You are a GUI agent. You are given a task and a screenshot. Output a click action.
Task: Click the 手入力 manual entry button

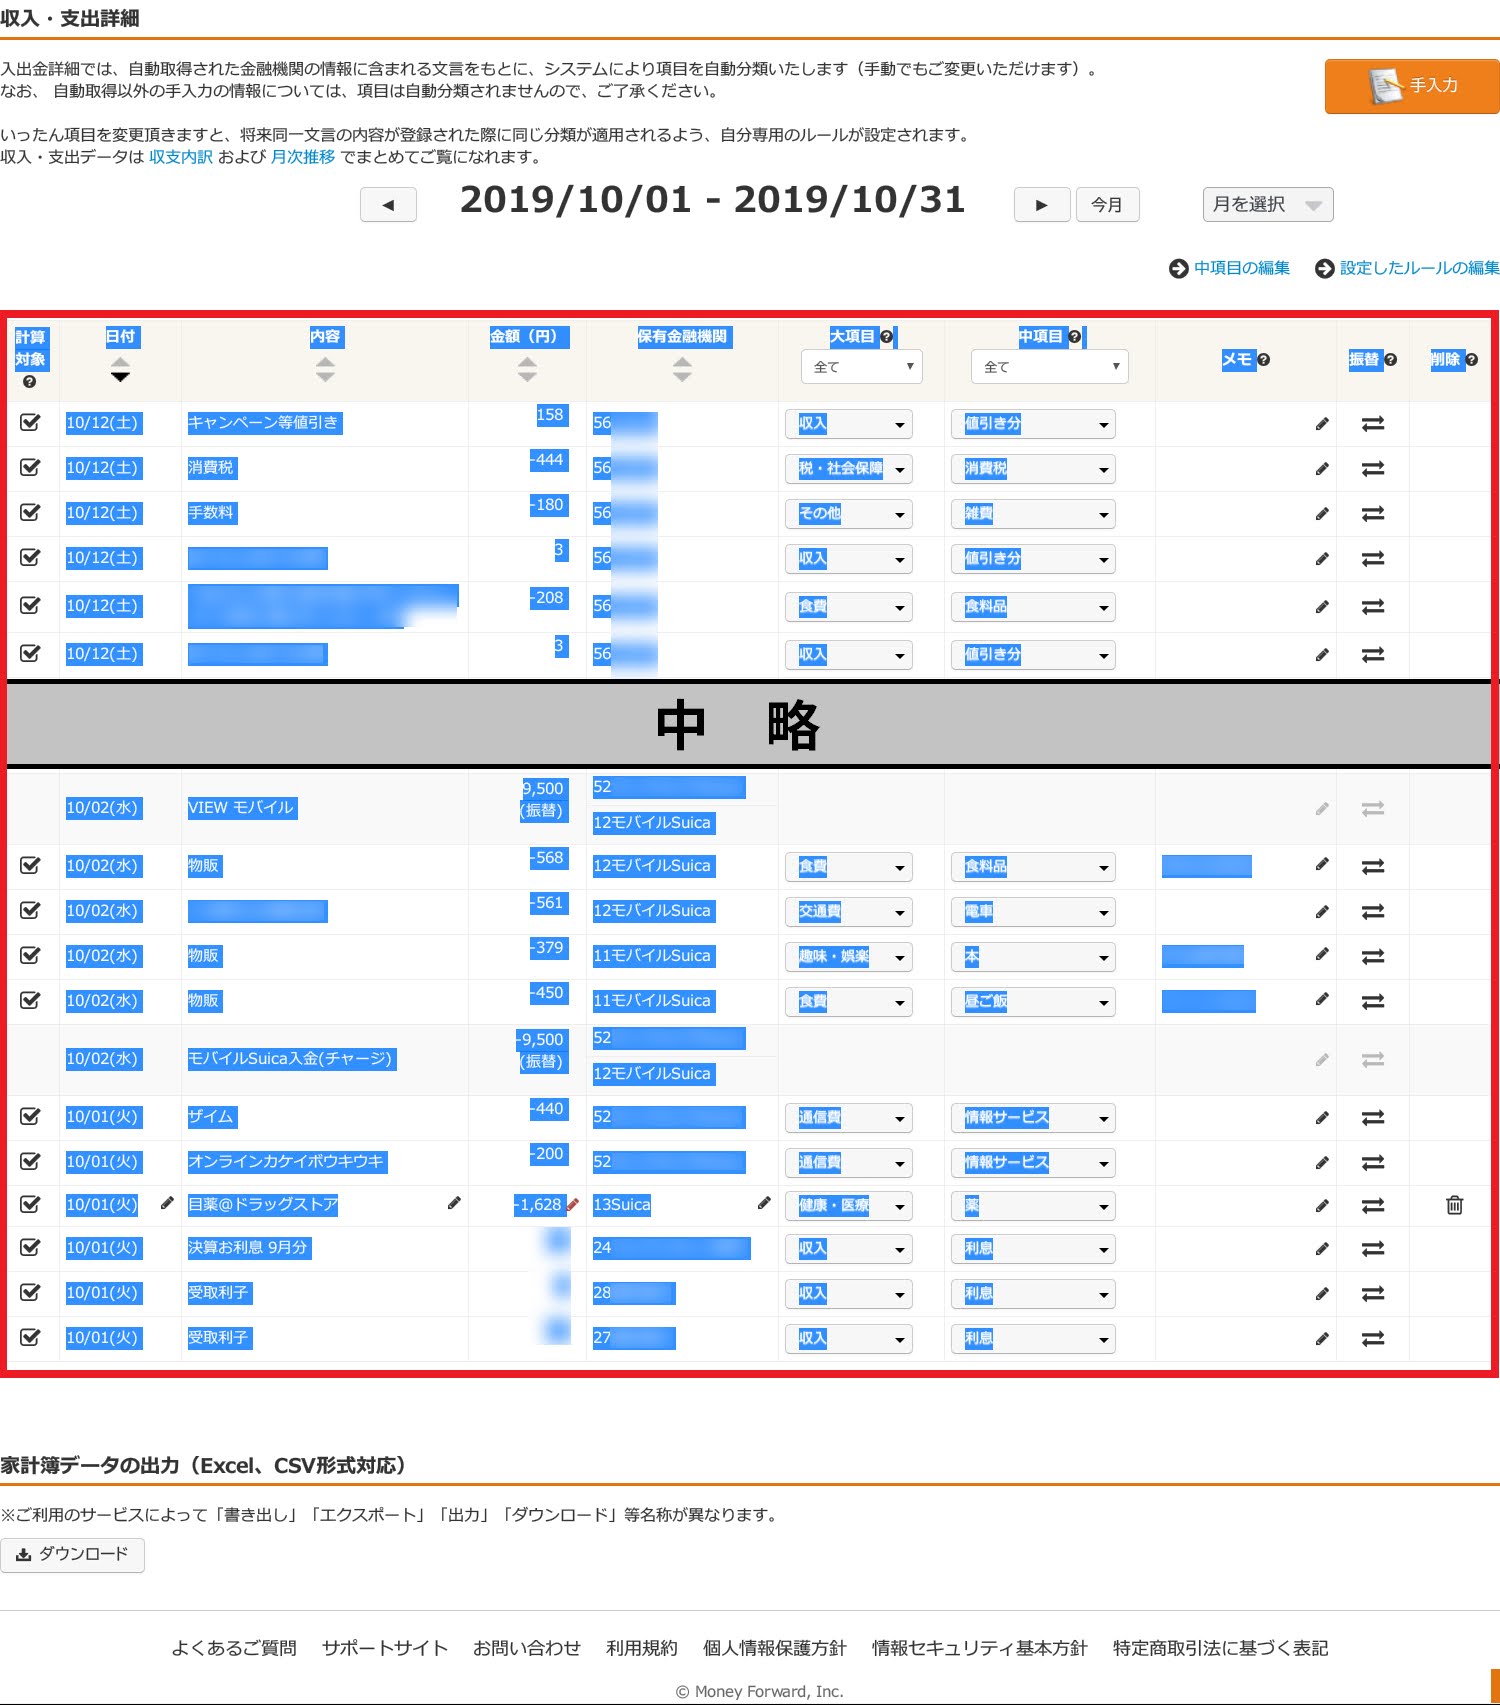point(1412,86)
